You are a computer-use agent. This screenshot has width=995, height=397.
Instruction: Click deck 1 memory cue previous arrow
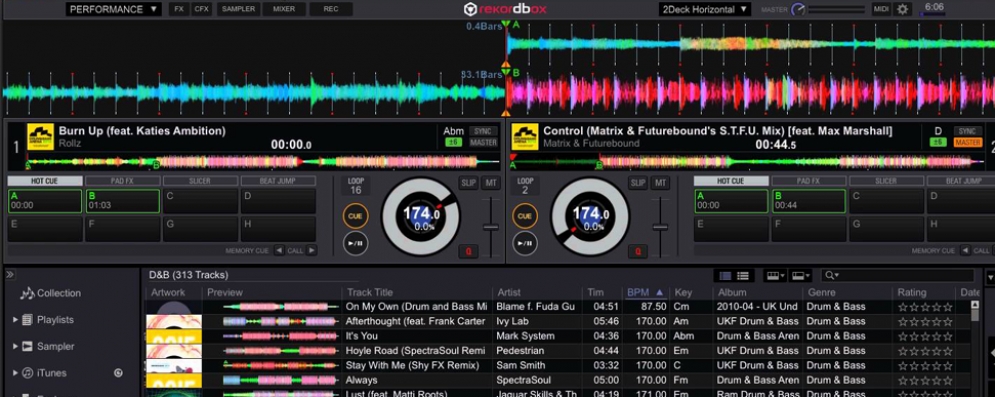click(x=279, y=251)
